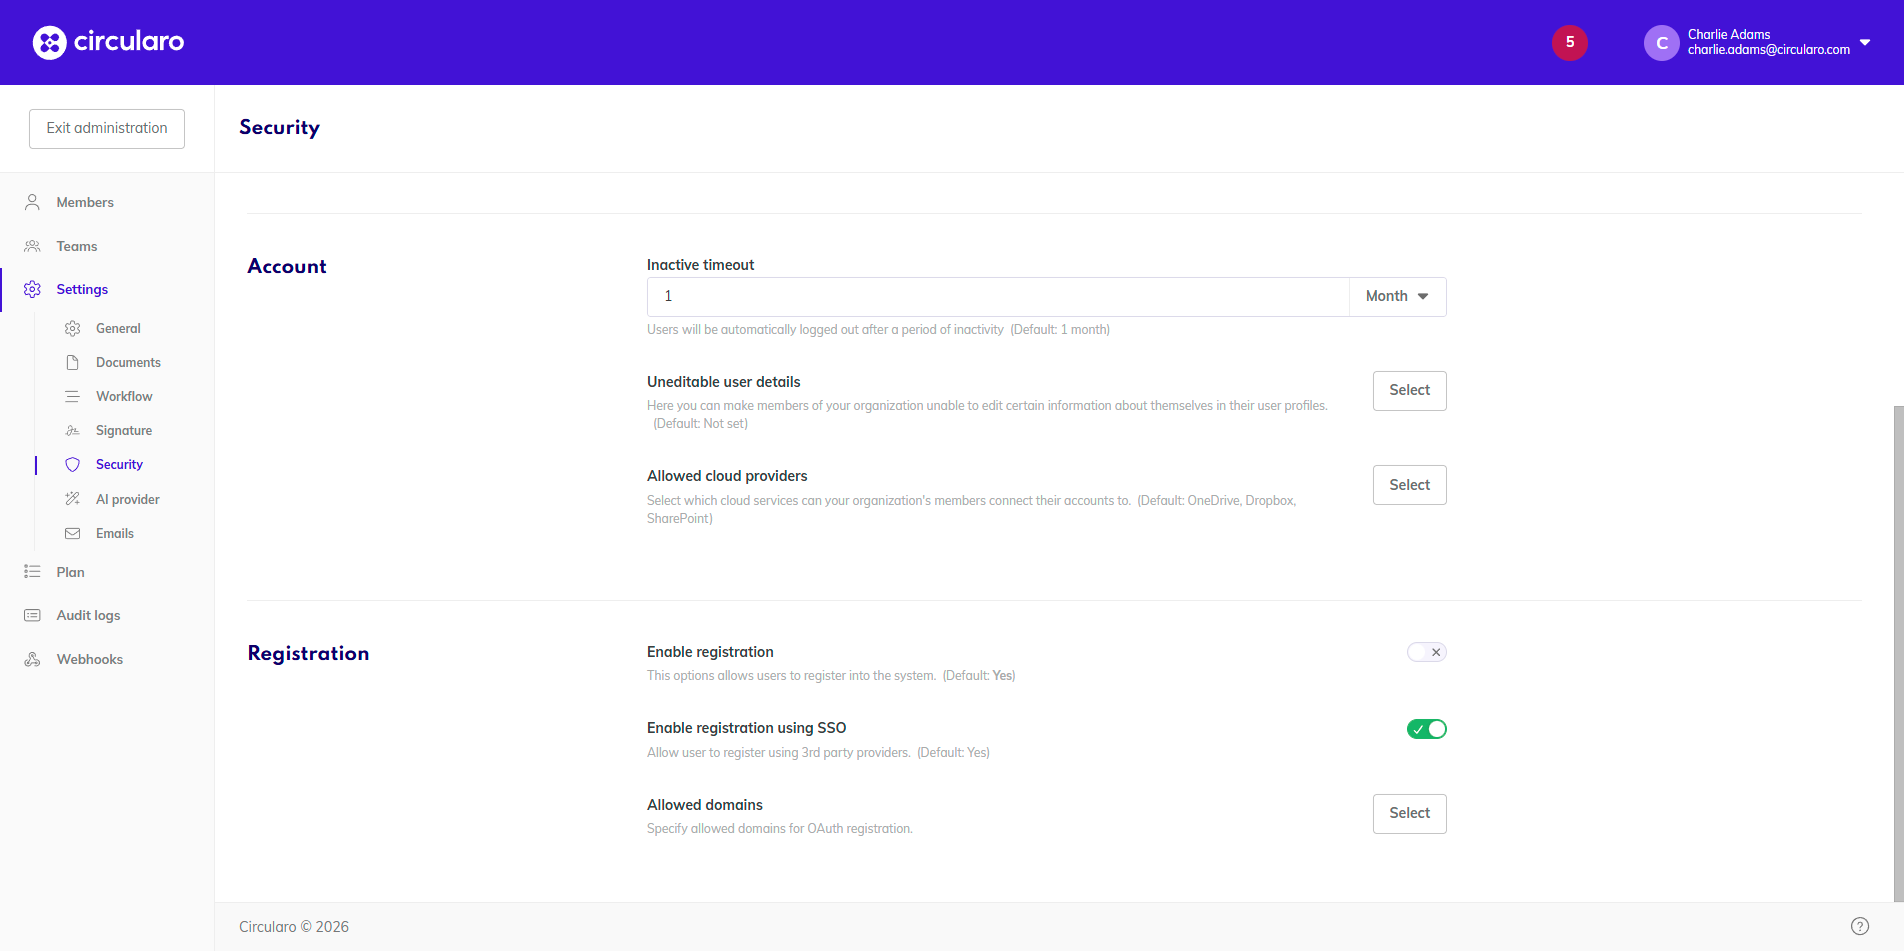Click the Circularo logo icon

49,42
